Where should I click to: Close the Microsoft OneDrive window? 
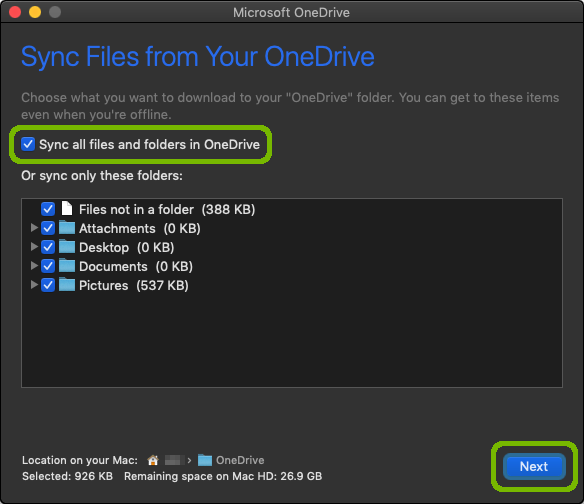pos(15,12)
